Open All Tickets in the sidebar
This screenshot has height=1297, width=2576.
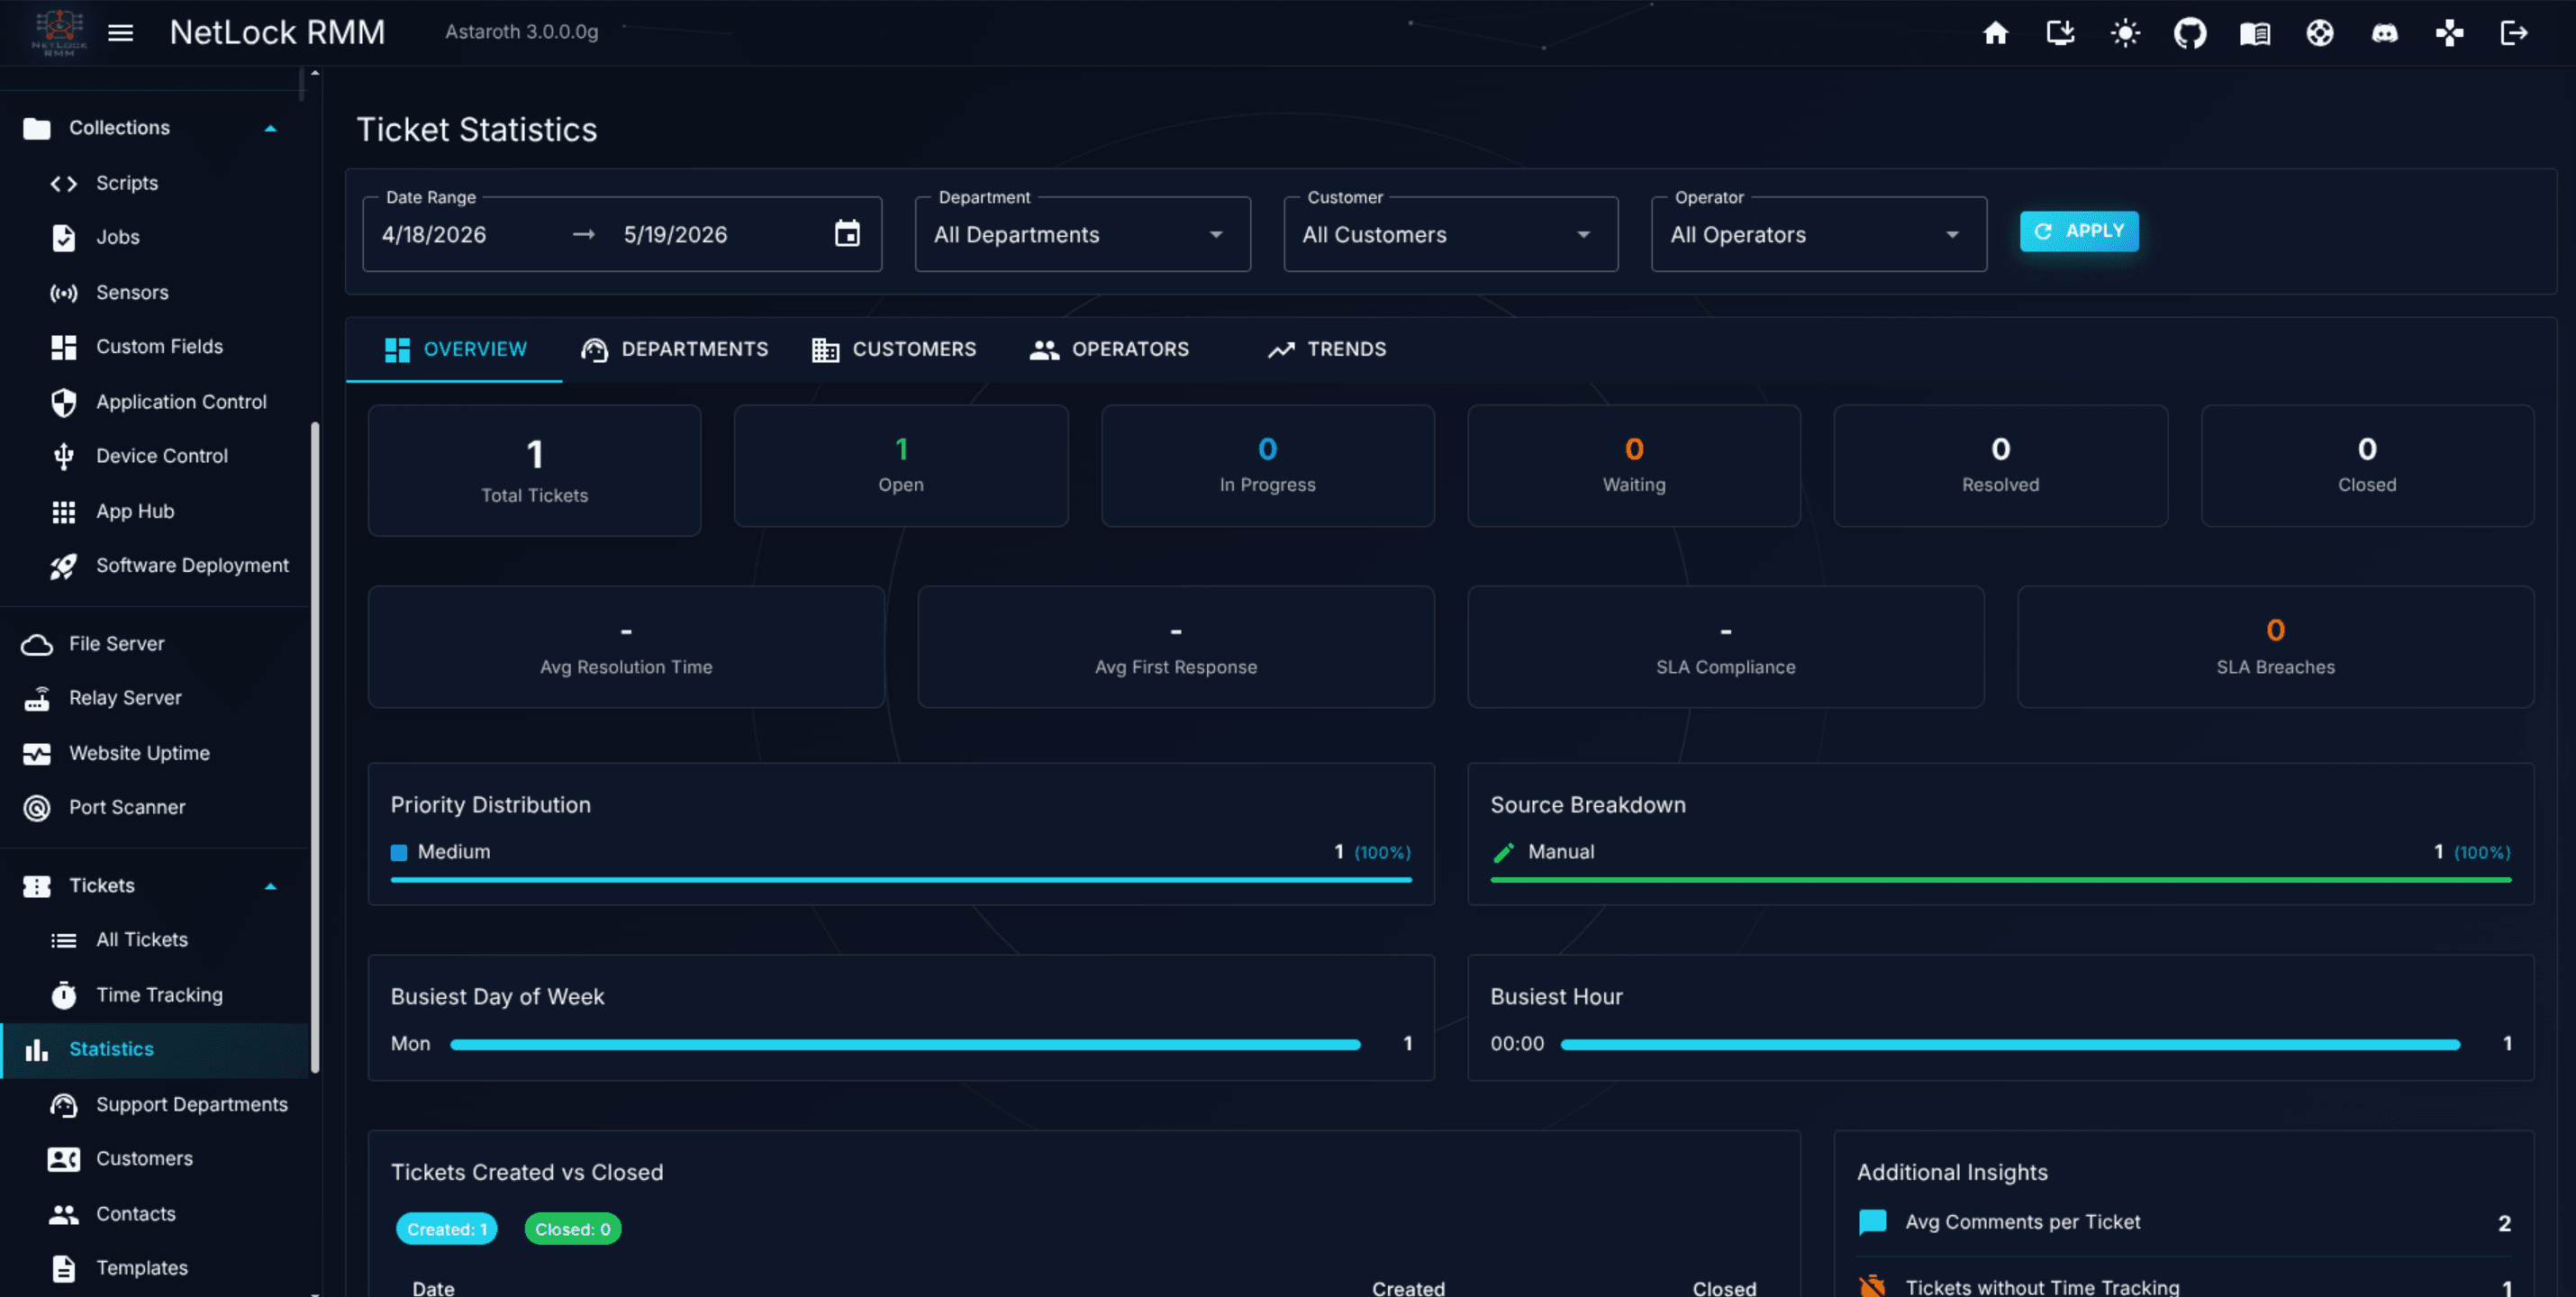[x=155, y=939]
